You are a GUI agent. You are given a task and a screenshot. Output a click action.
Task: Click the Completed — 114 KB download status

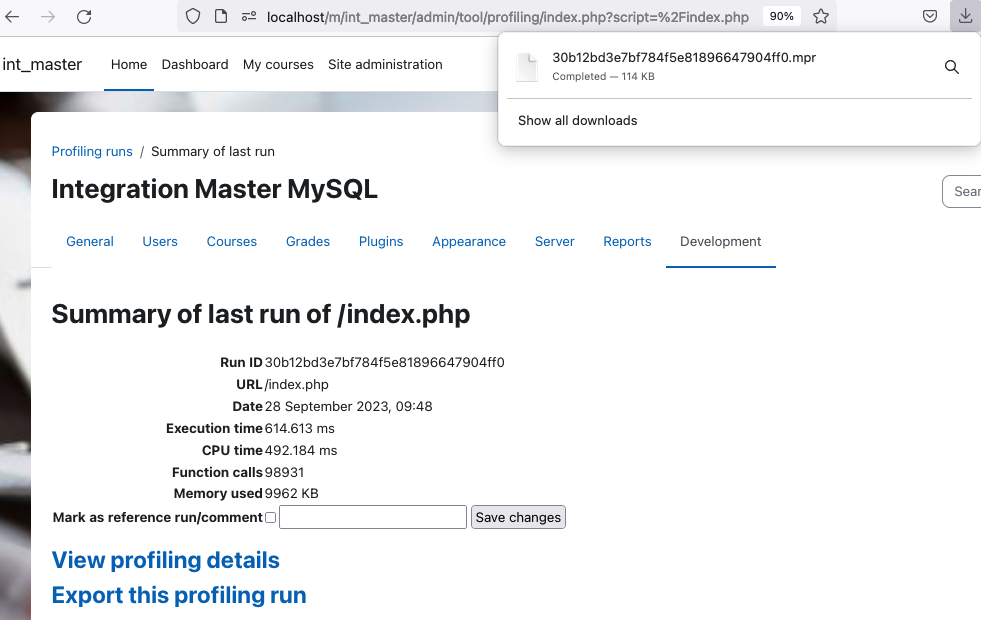tap(603, 76)
